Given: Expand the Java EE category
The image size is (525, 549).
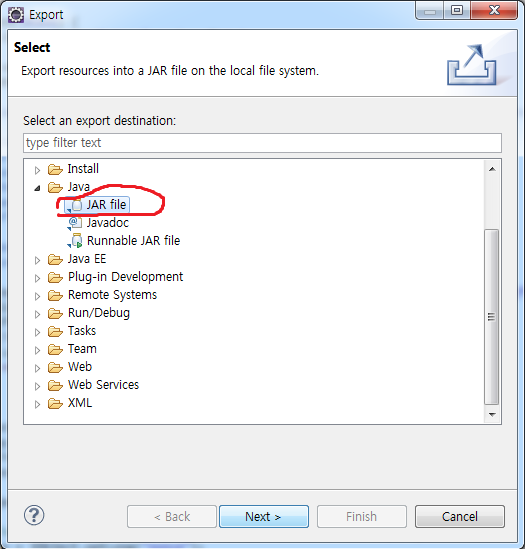Looking at the screenshot, I should point(37,260).
